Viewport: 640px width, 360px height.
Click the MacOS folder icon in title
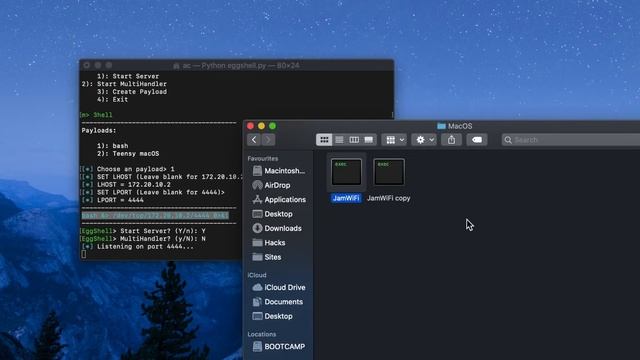tap(441, 126)
